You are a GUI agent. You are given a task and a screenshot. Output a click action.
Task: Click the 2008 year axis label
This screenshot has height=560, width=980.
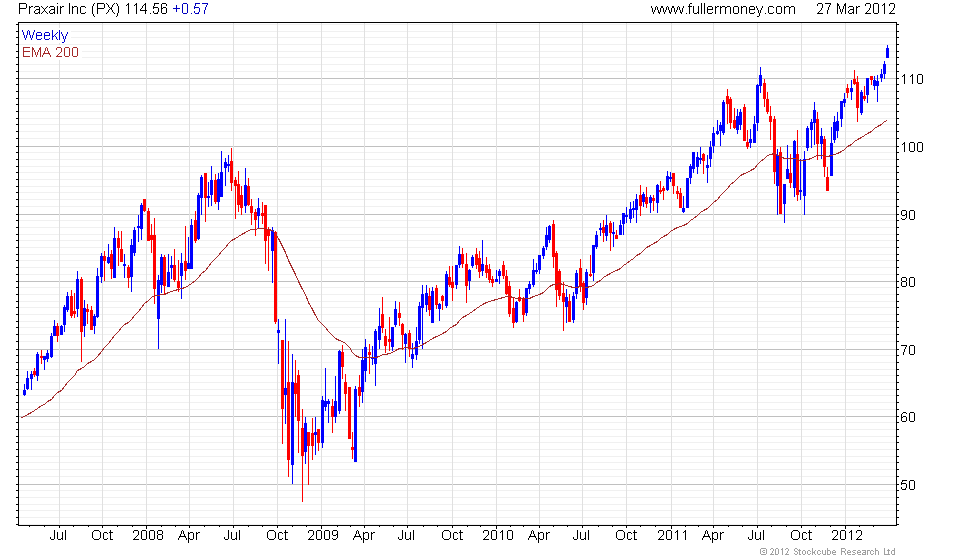[x=148, y=536]
